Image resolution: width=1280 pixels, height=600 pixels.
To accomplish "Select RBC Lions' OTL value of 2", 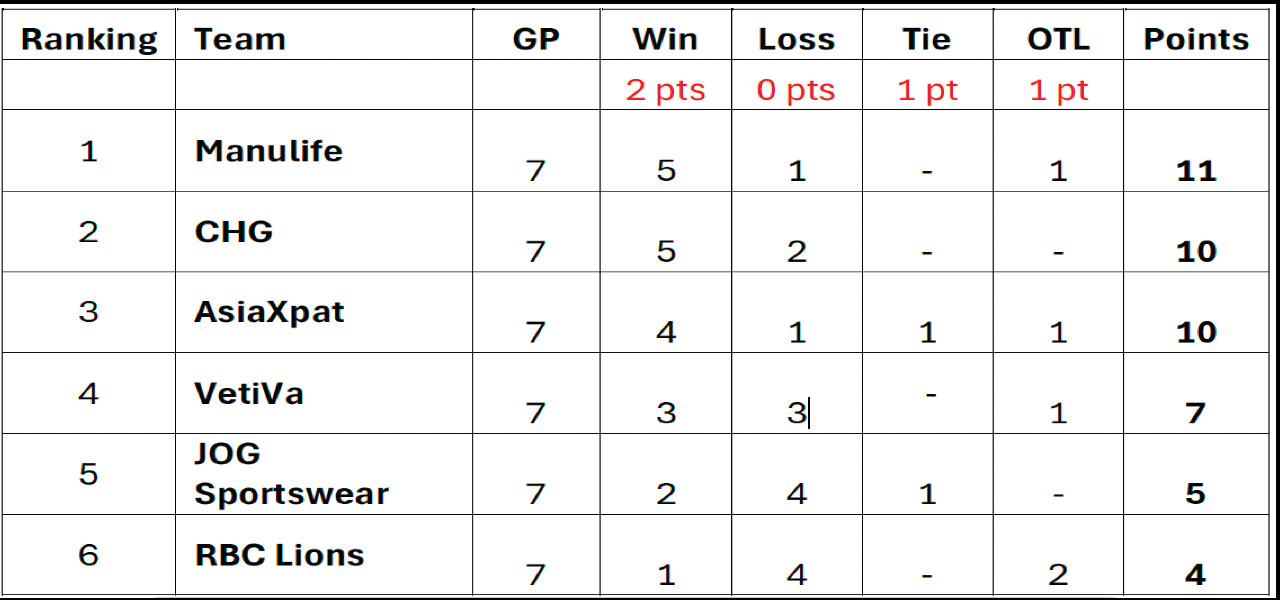I will pos(1058,575).
